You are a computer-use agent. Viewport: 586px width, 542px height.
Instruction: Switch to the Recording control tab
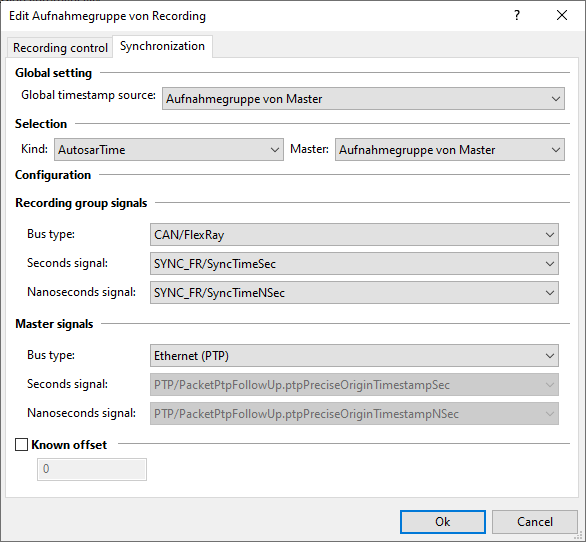(x=60, y=48)
